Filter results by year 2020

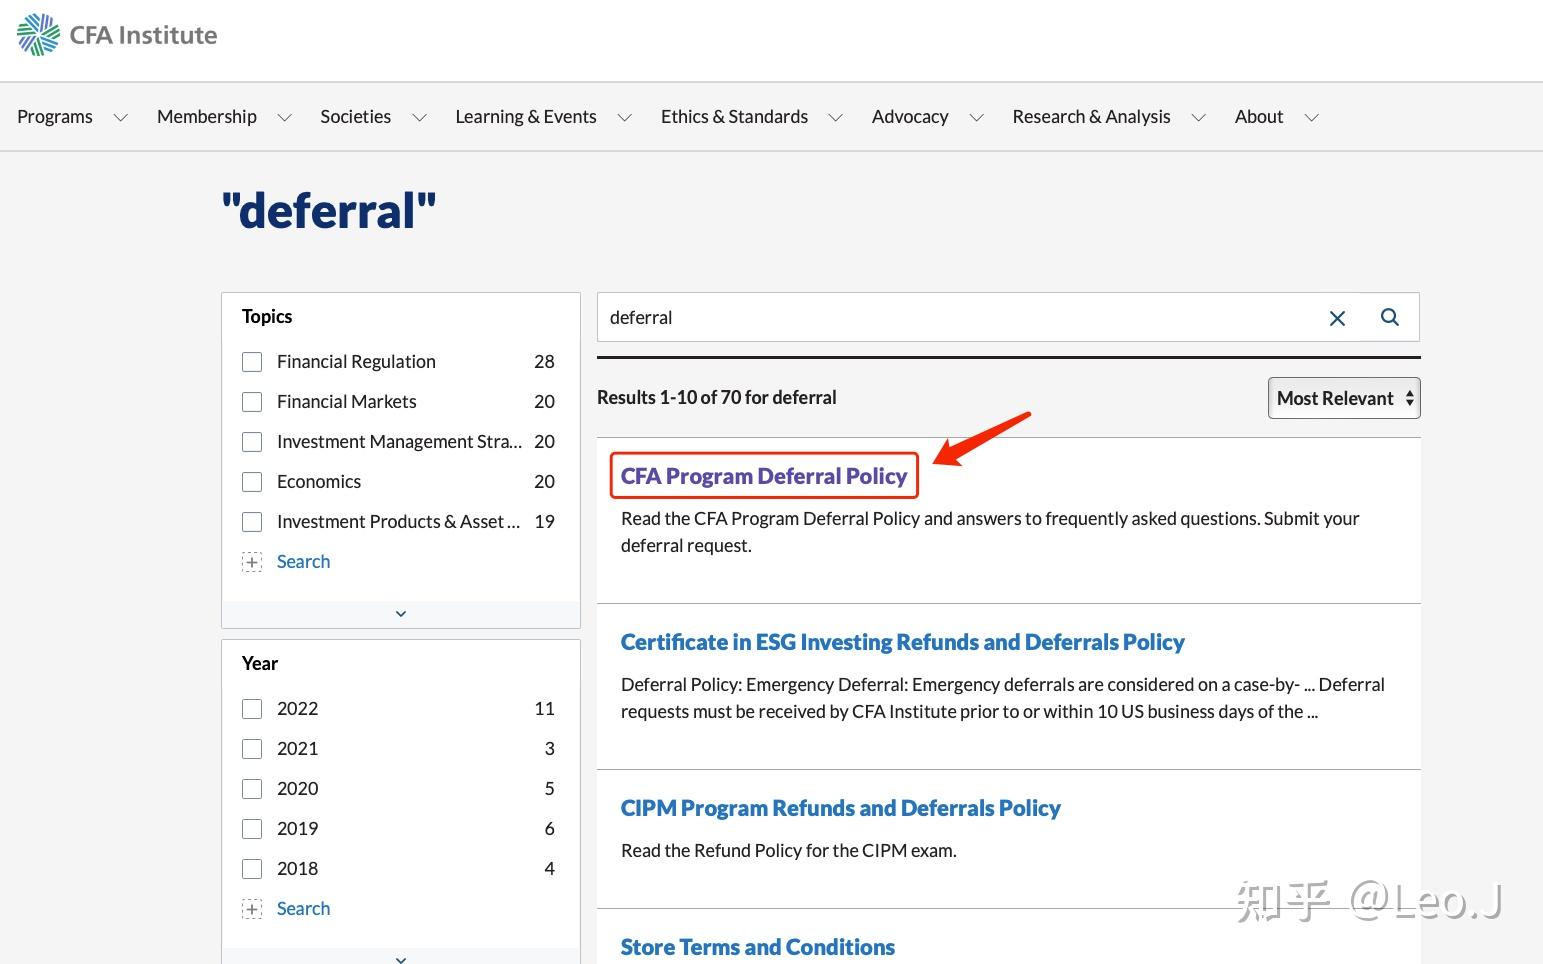click(x=252, y=789)
